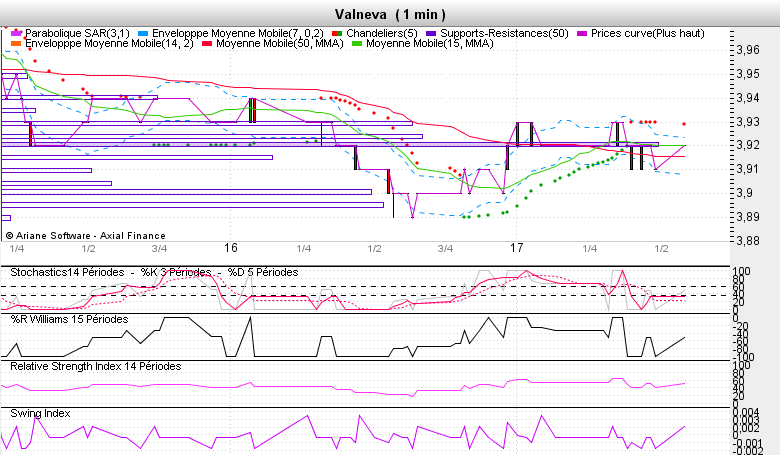Click the 3,91 price axis label

748,169
